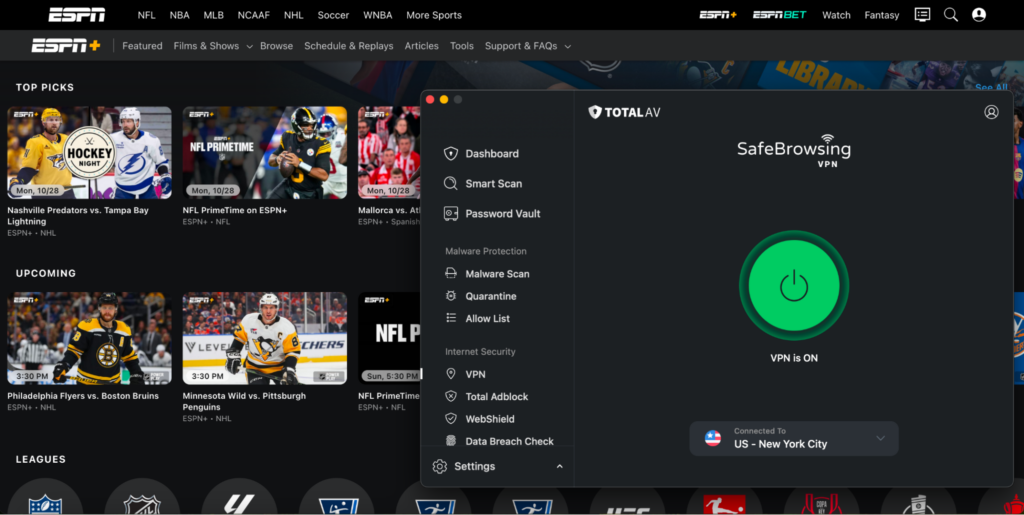Open the Password Vault safe icon
Screen dimensions: 1024x515
point(451,213)
